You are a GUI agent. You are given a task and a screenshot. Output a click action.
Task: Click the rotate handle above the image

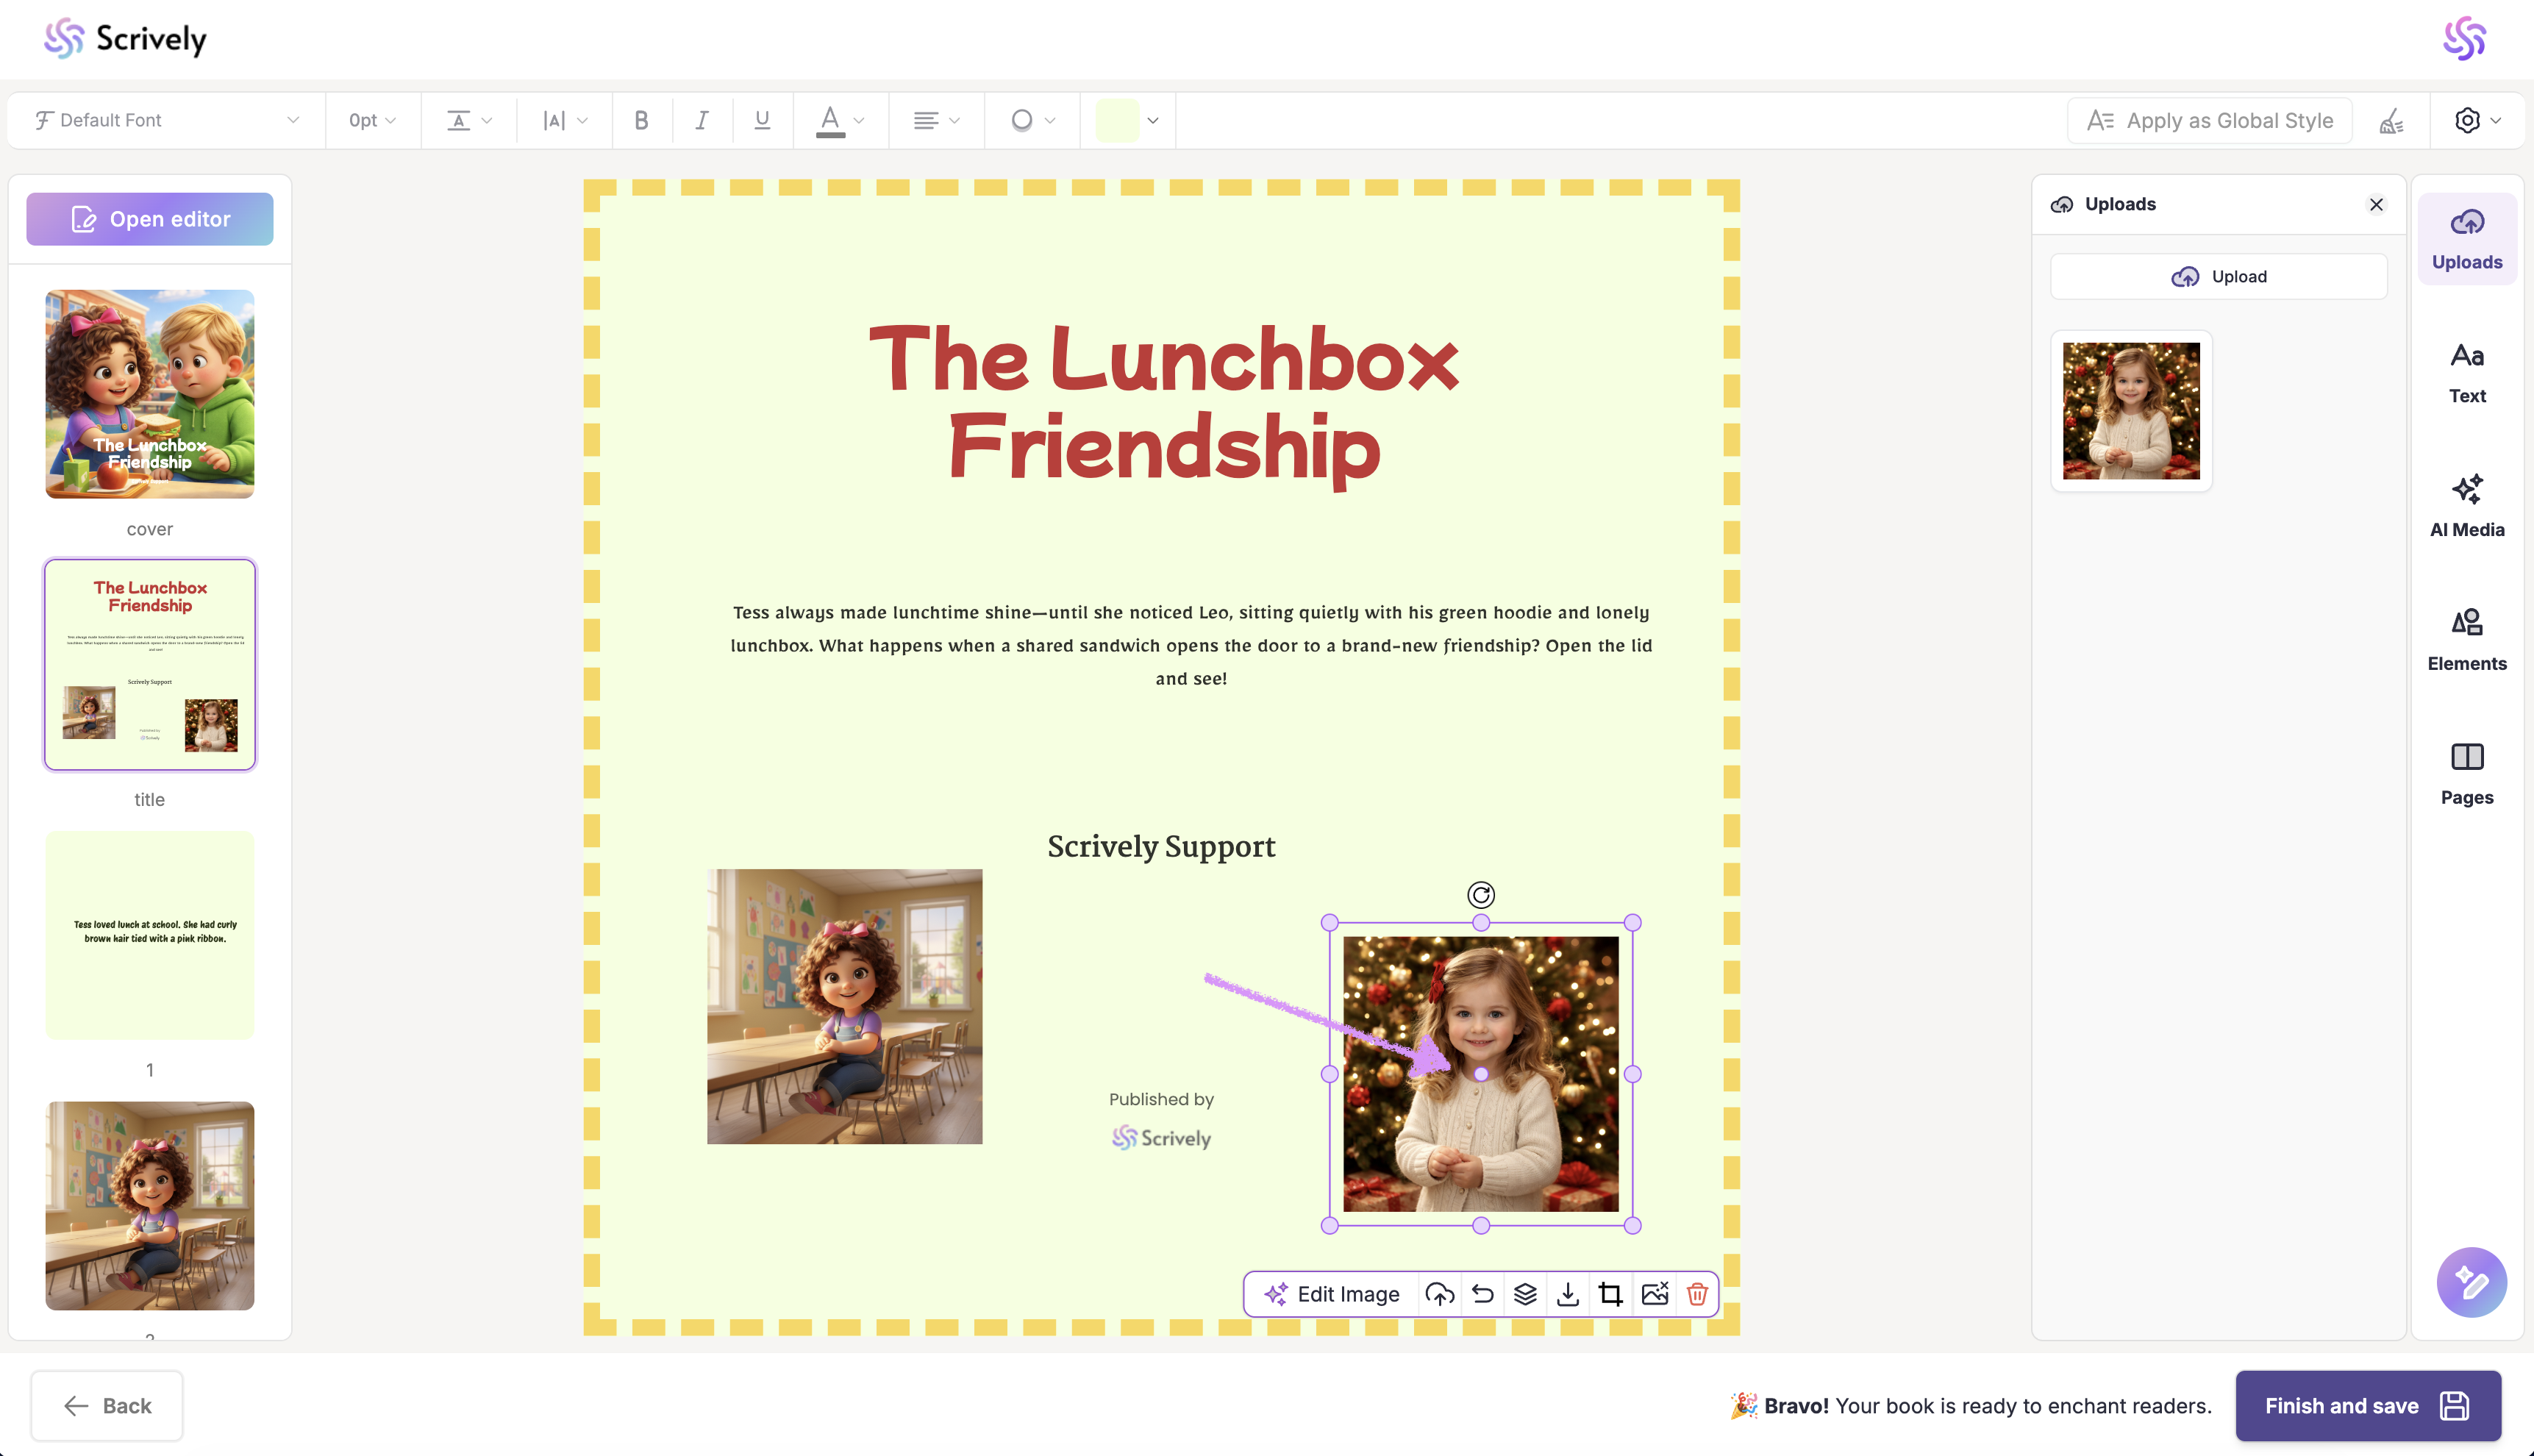[1481, 895]
